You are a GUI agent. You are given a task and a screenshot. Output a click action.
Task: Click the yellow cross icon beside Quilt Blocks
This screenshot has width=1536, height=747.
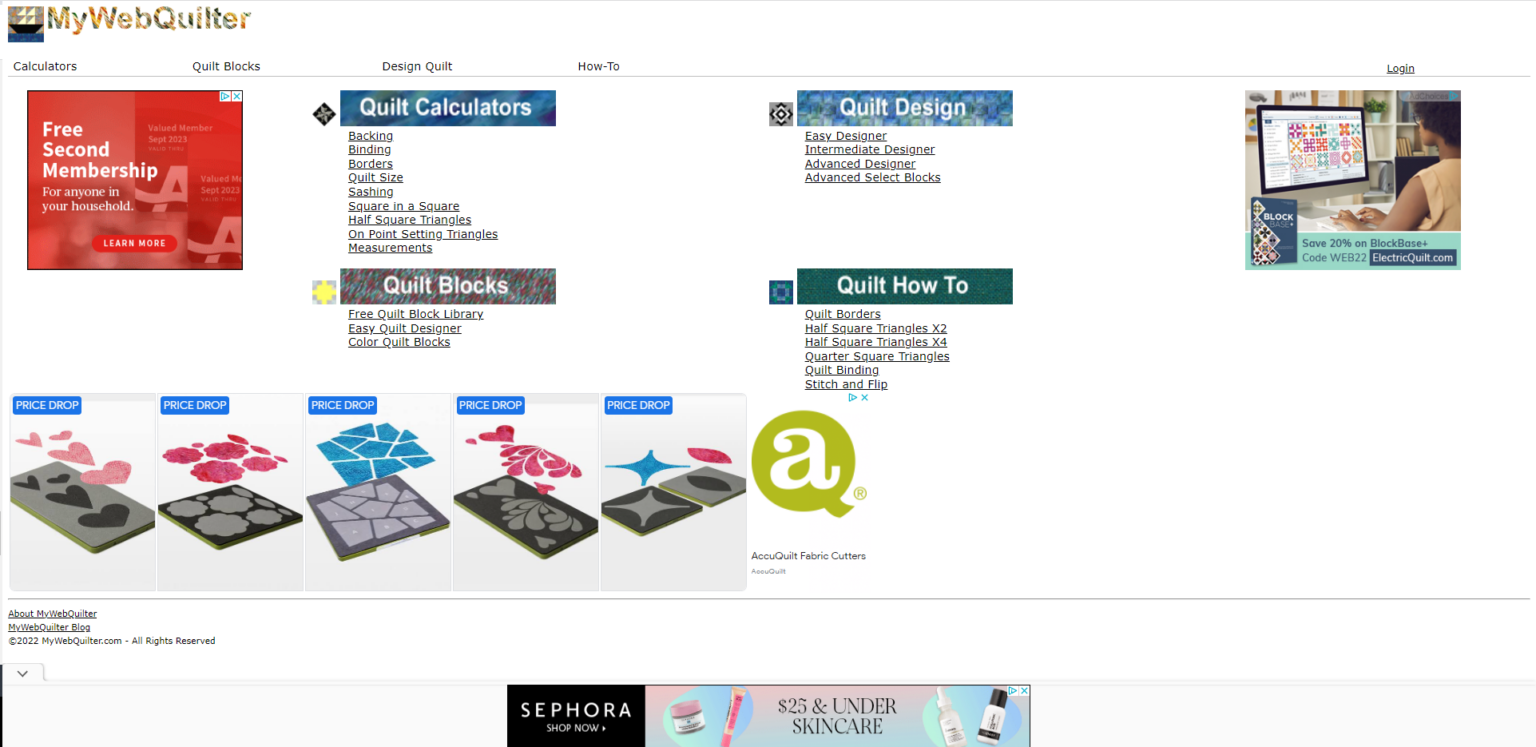pyautogui.click(x=323, y=292)
